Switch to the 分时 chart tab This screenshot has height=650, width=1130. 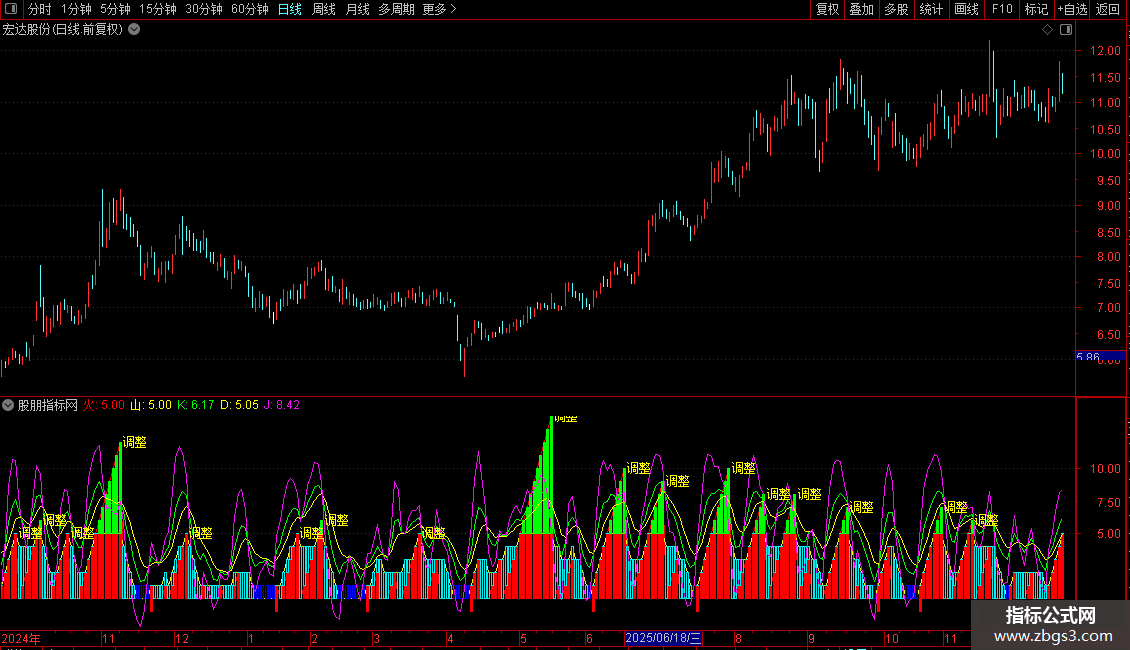(x=40, y=9)
